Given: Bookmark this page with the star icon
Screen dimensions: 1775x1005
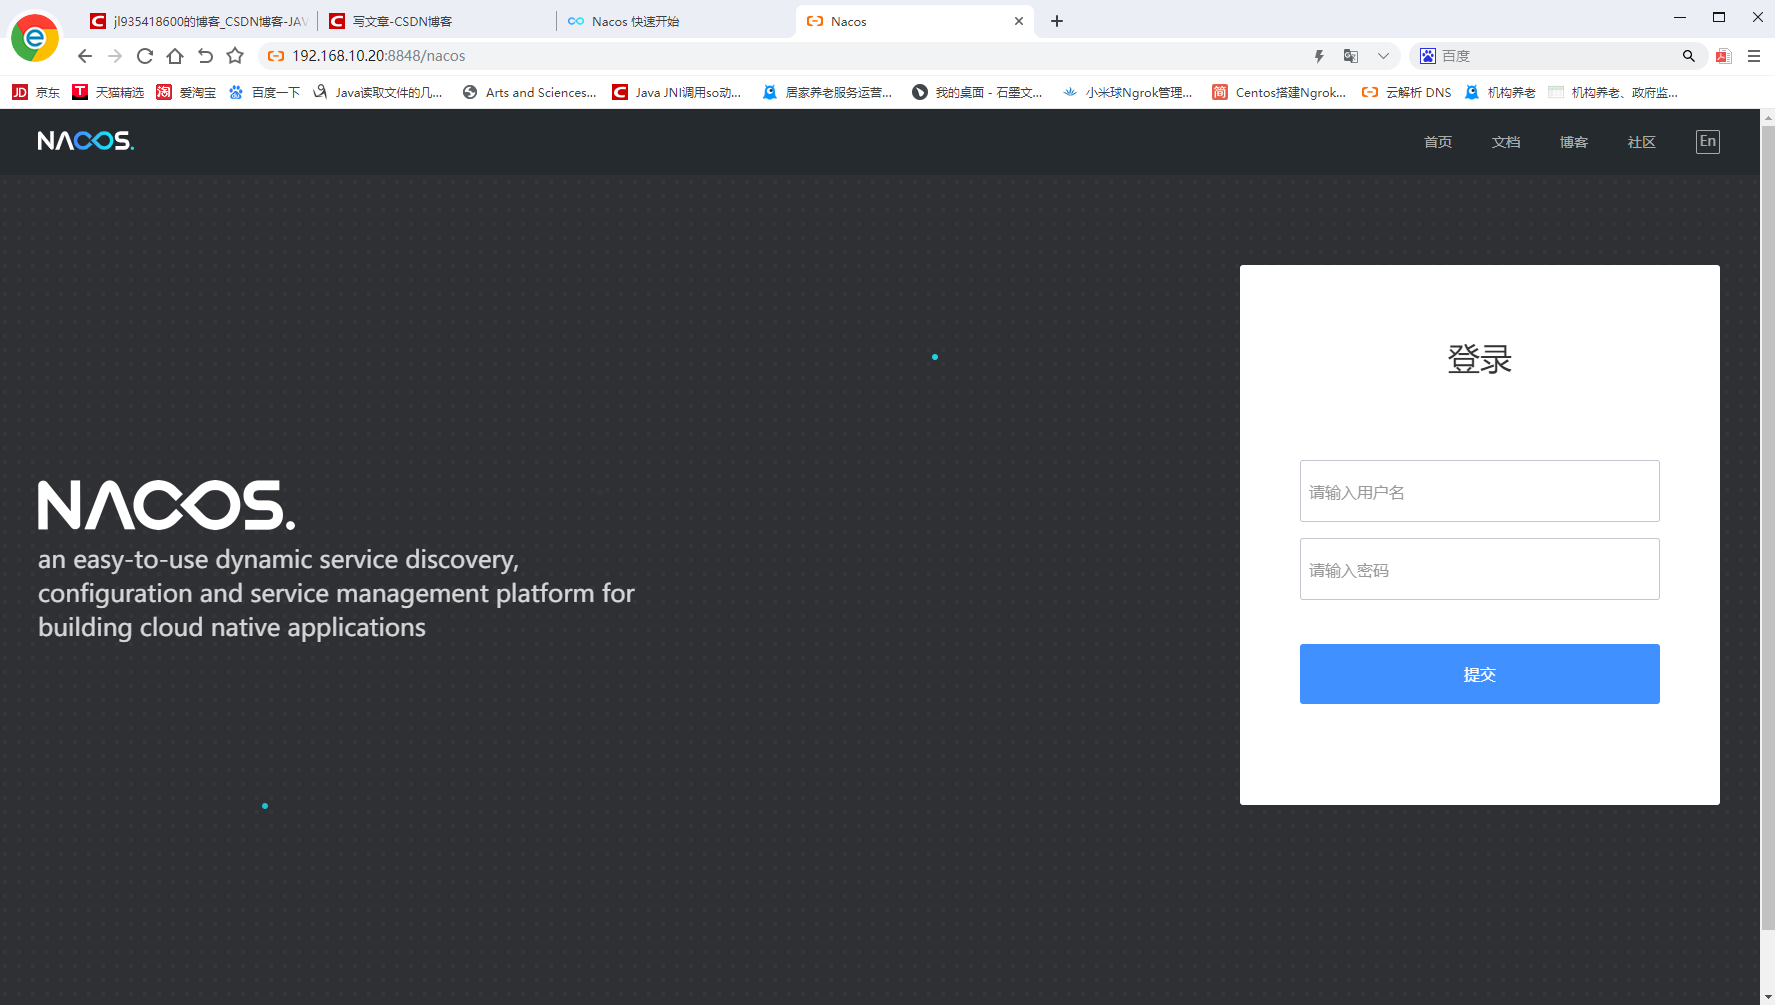Looking at the screenshot, I should click(235, 56).
